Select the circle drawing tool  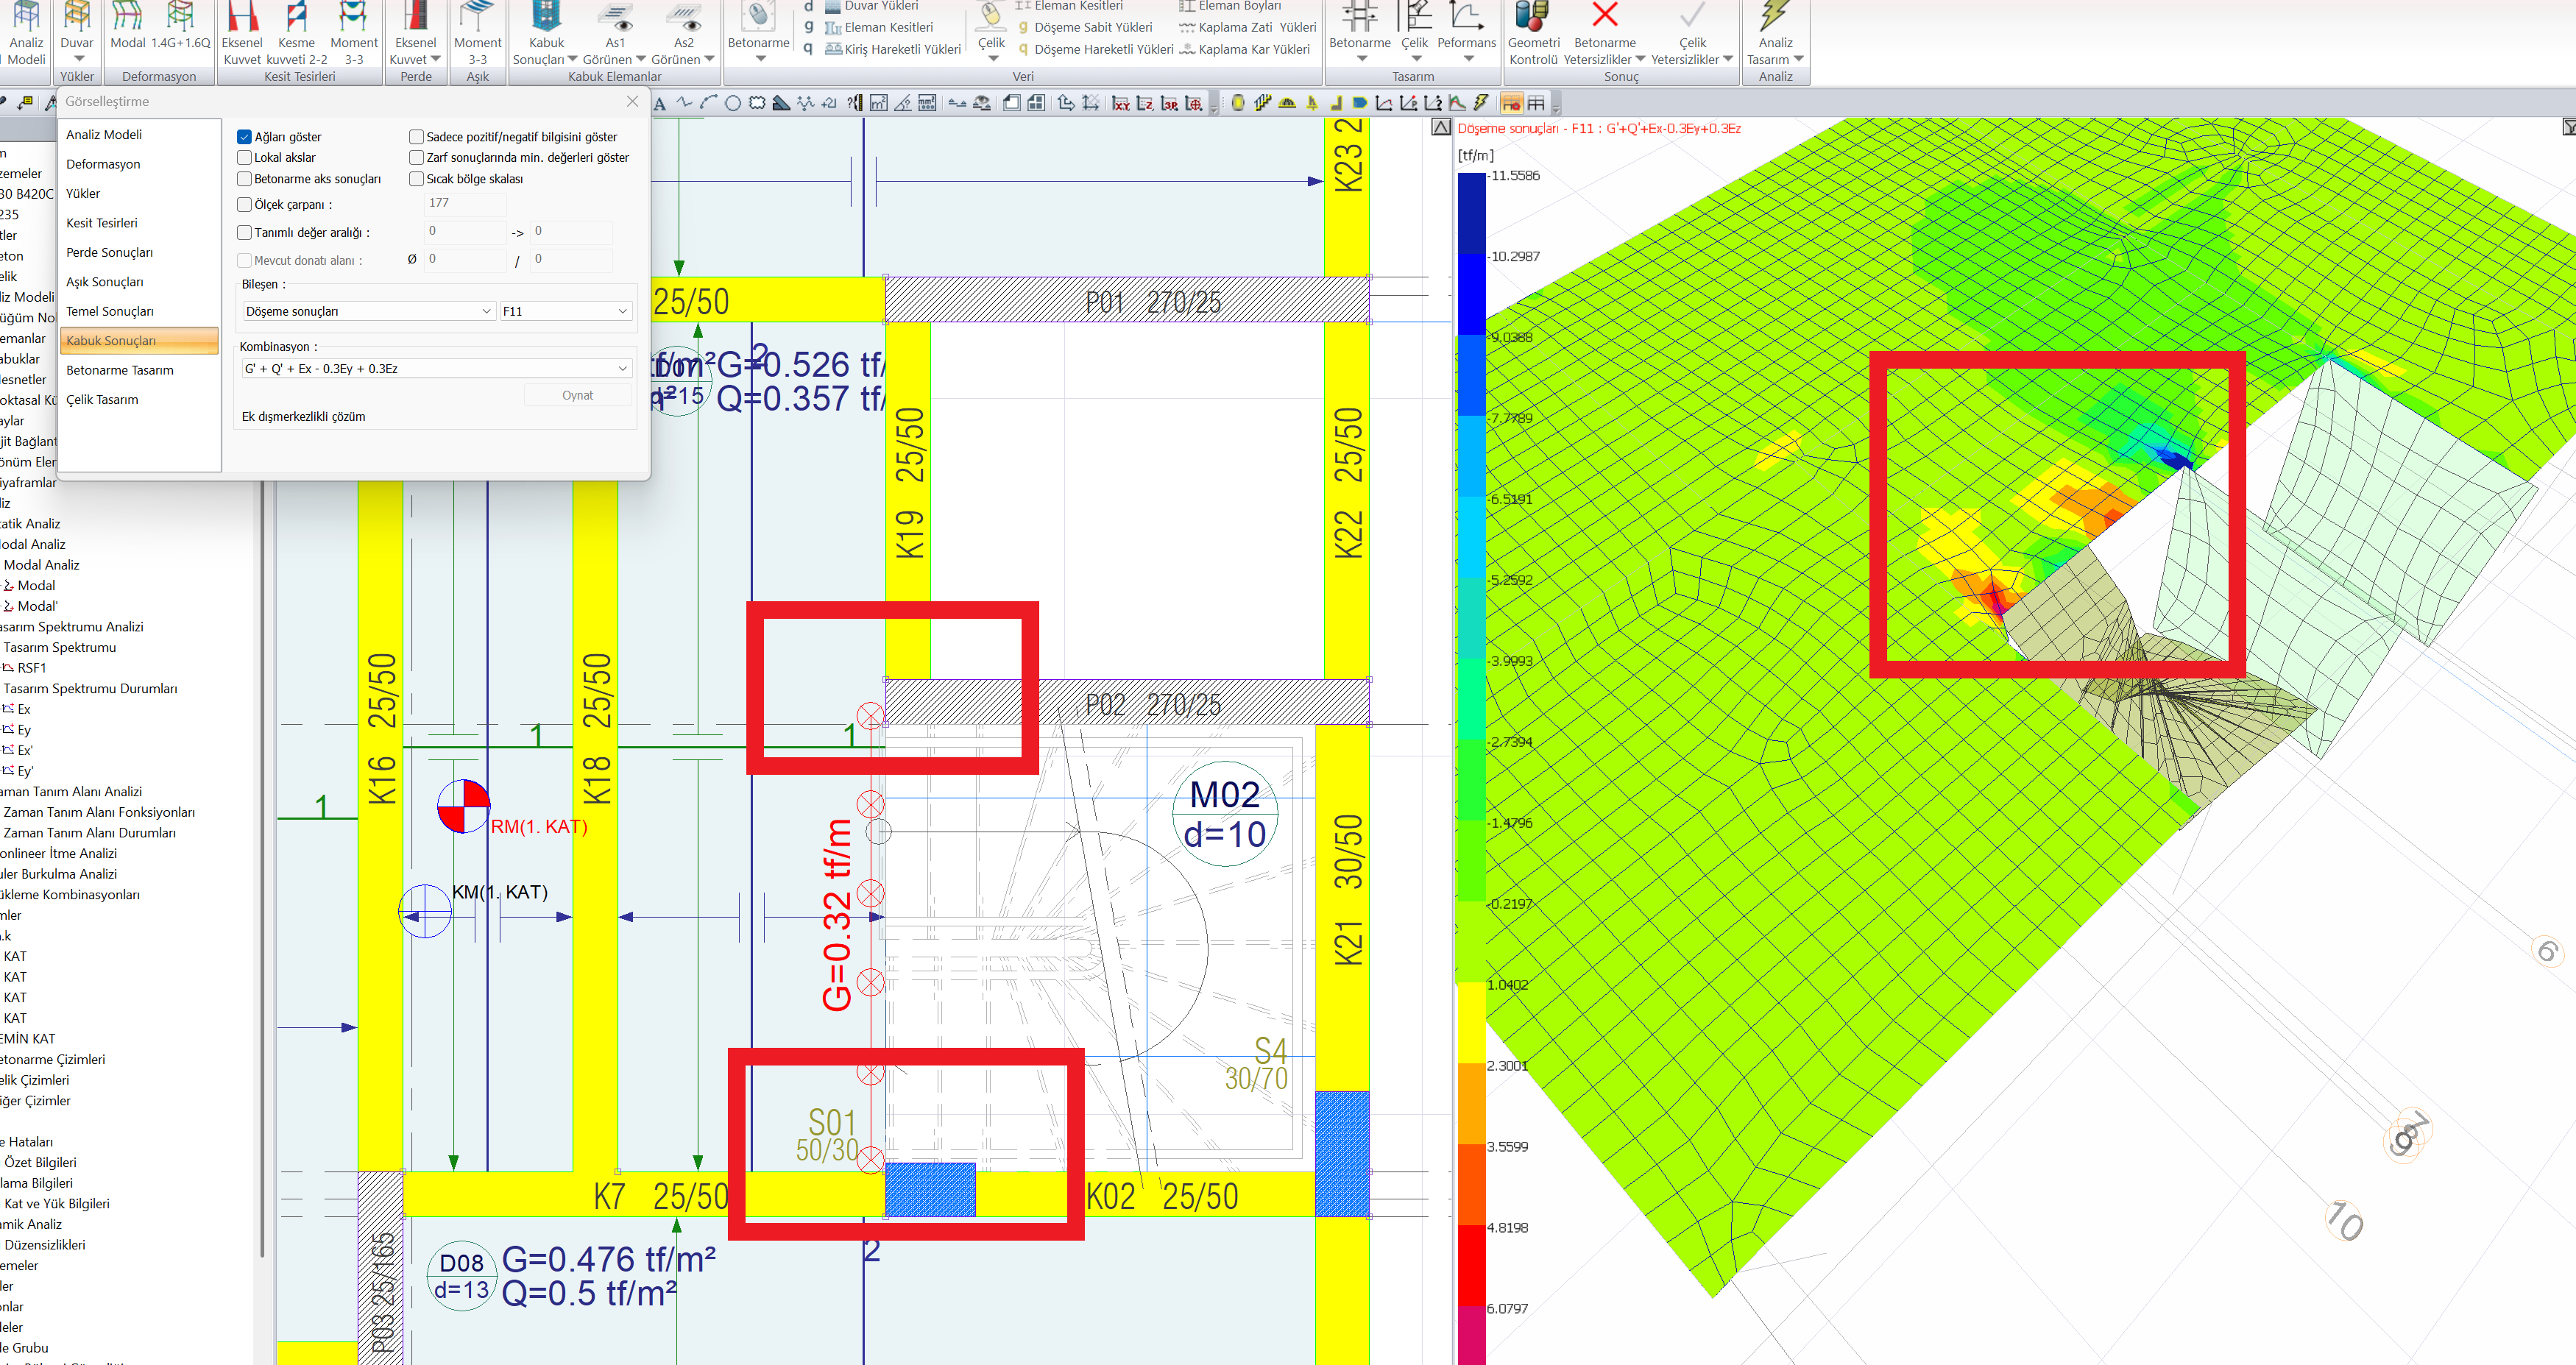[x=732, y=103]
